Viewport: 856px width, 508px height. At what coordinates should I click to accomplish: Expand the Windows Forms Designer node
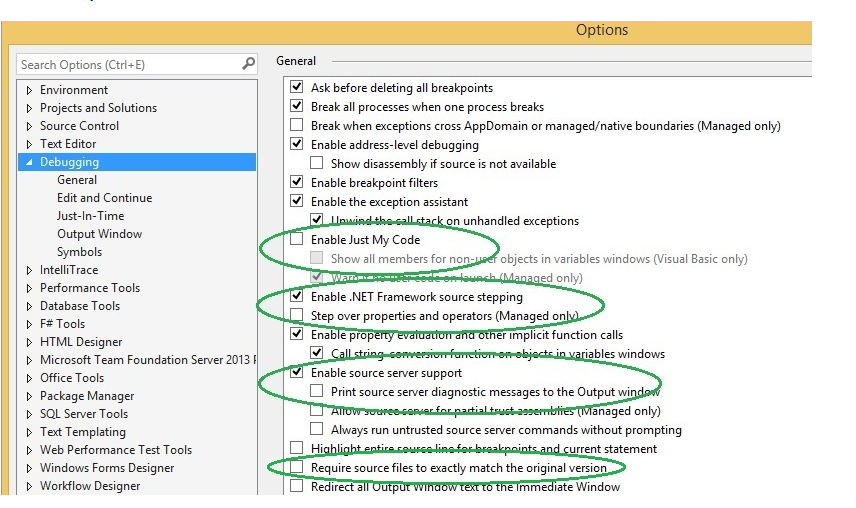(29, 468)
